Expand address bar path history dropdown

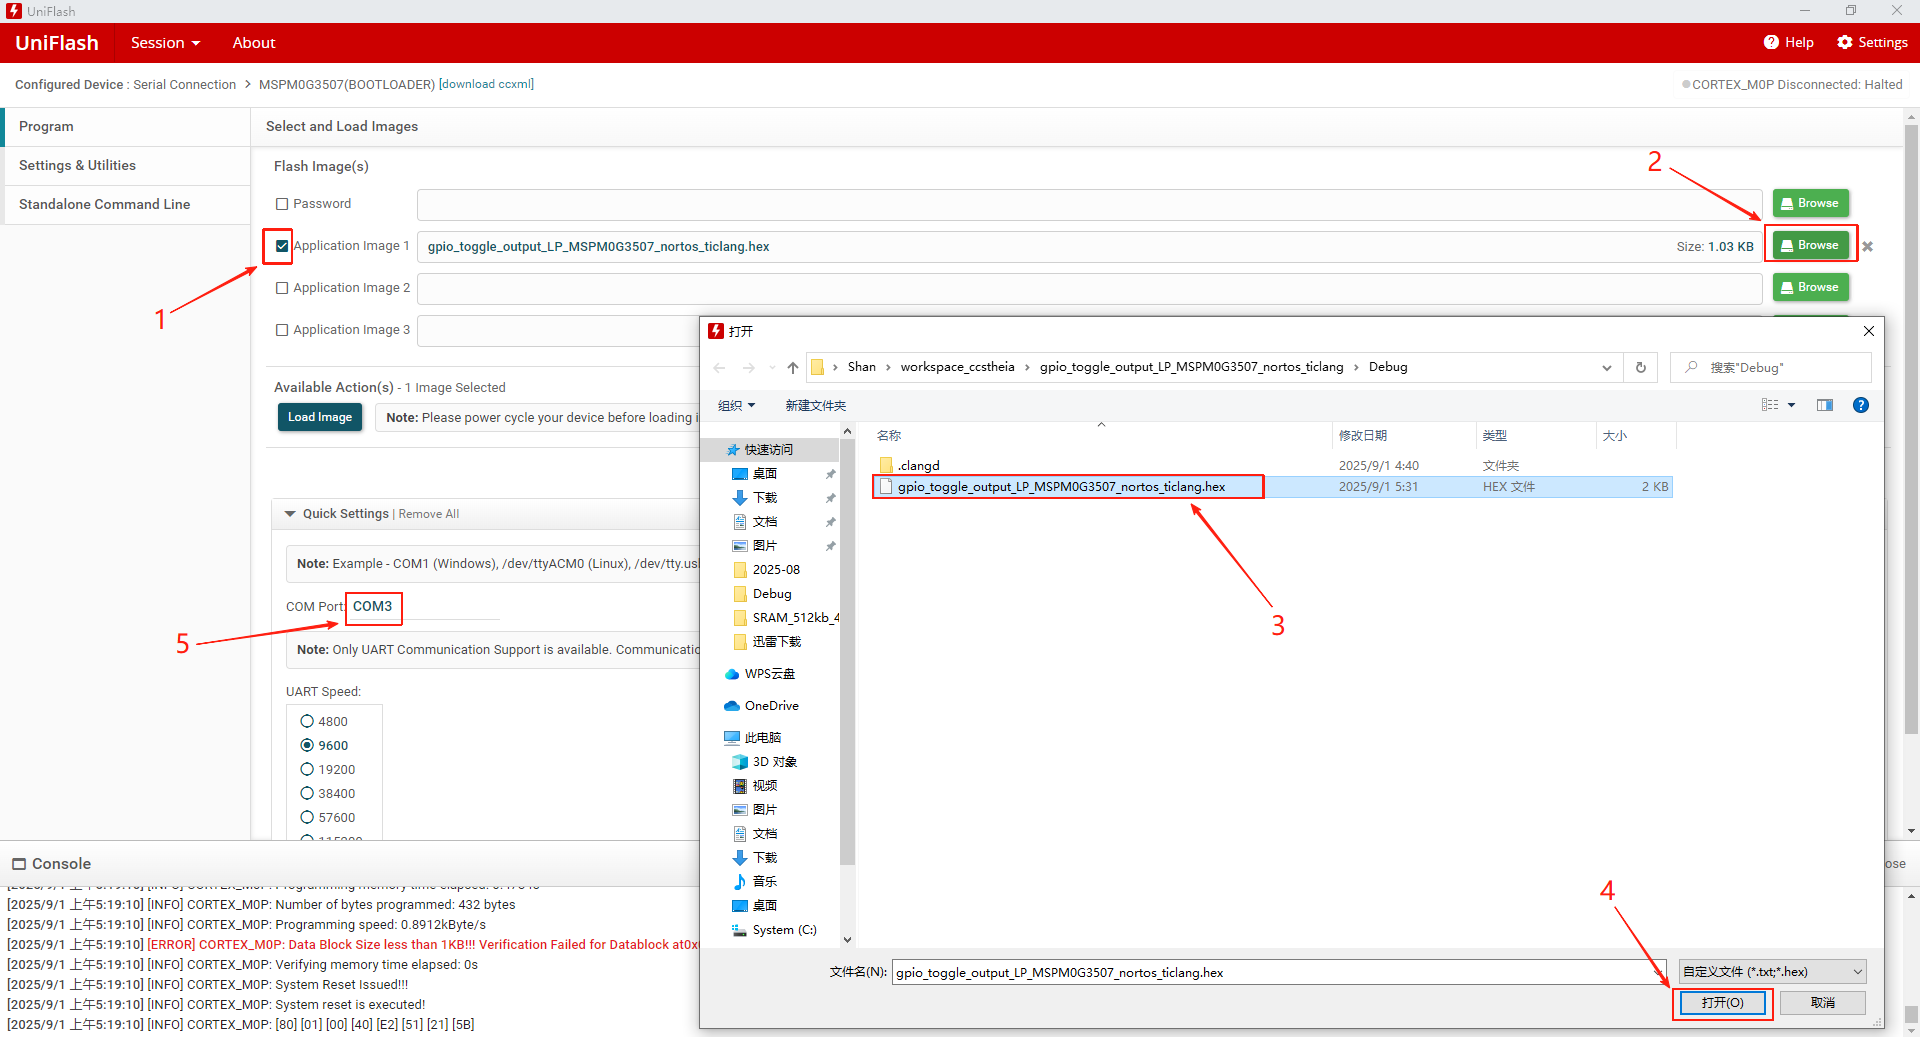[x=1607, y=368]
